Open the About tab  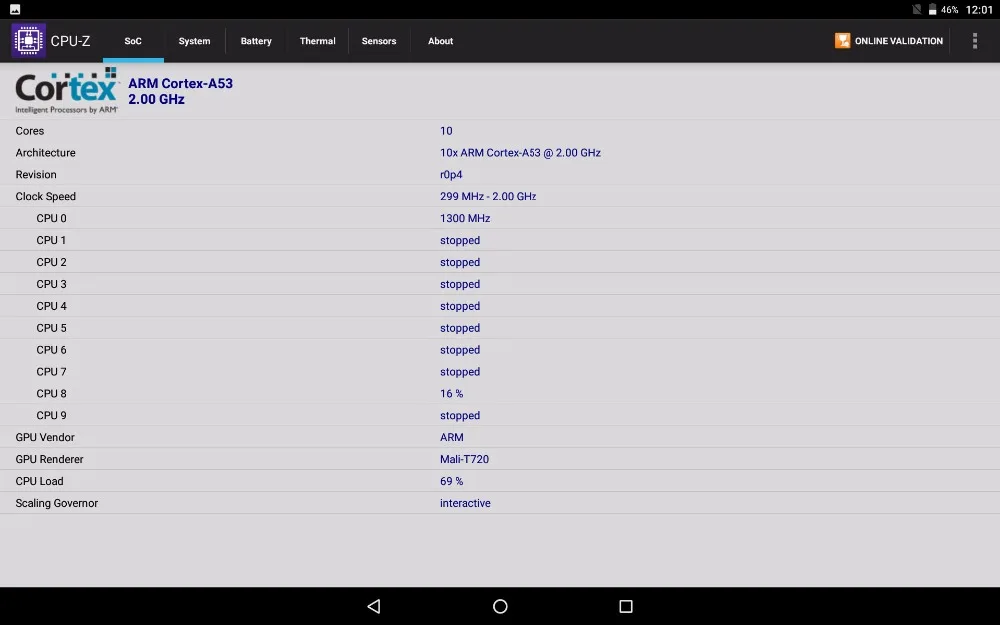coord(441,41)
